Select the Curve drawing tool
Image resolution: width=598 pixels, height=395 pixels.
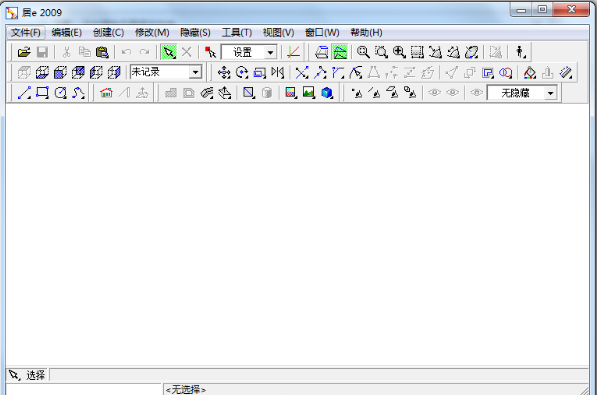point(78,93)
